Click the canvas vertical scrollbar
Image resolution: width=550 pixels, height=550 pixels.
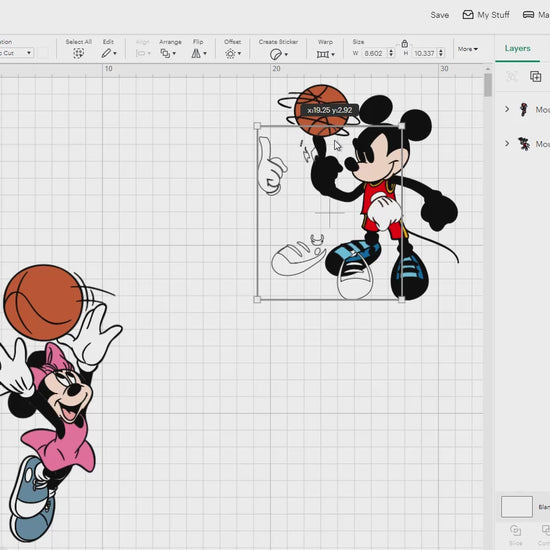(488, 85)
